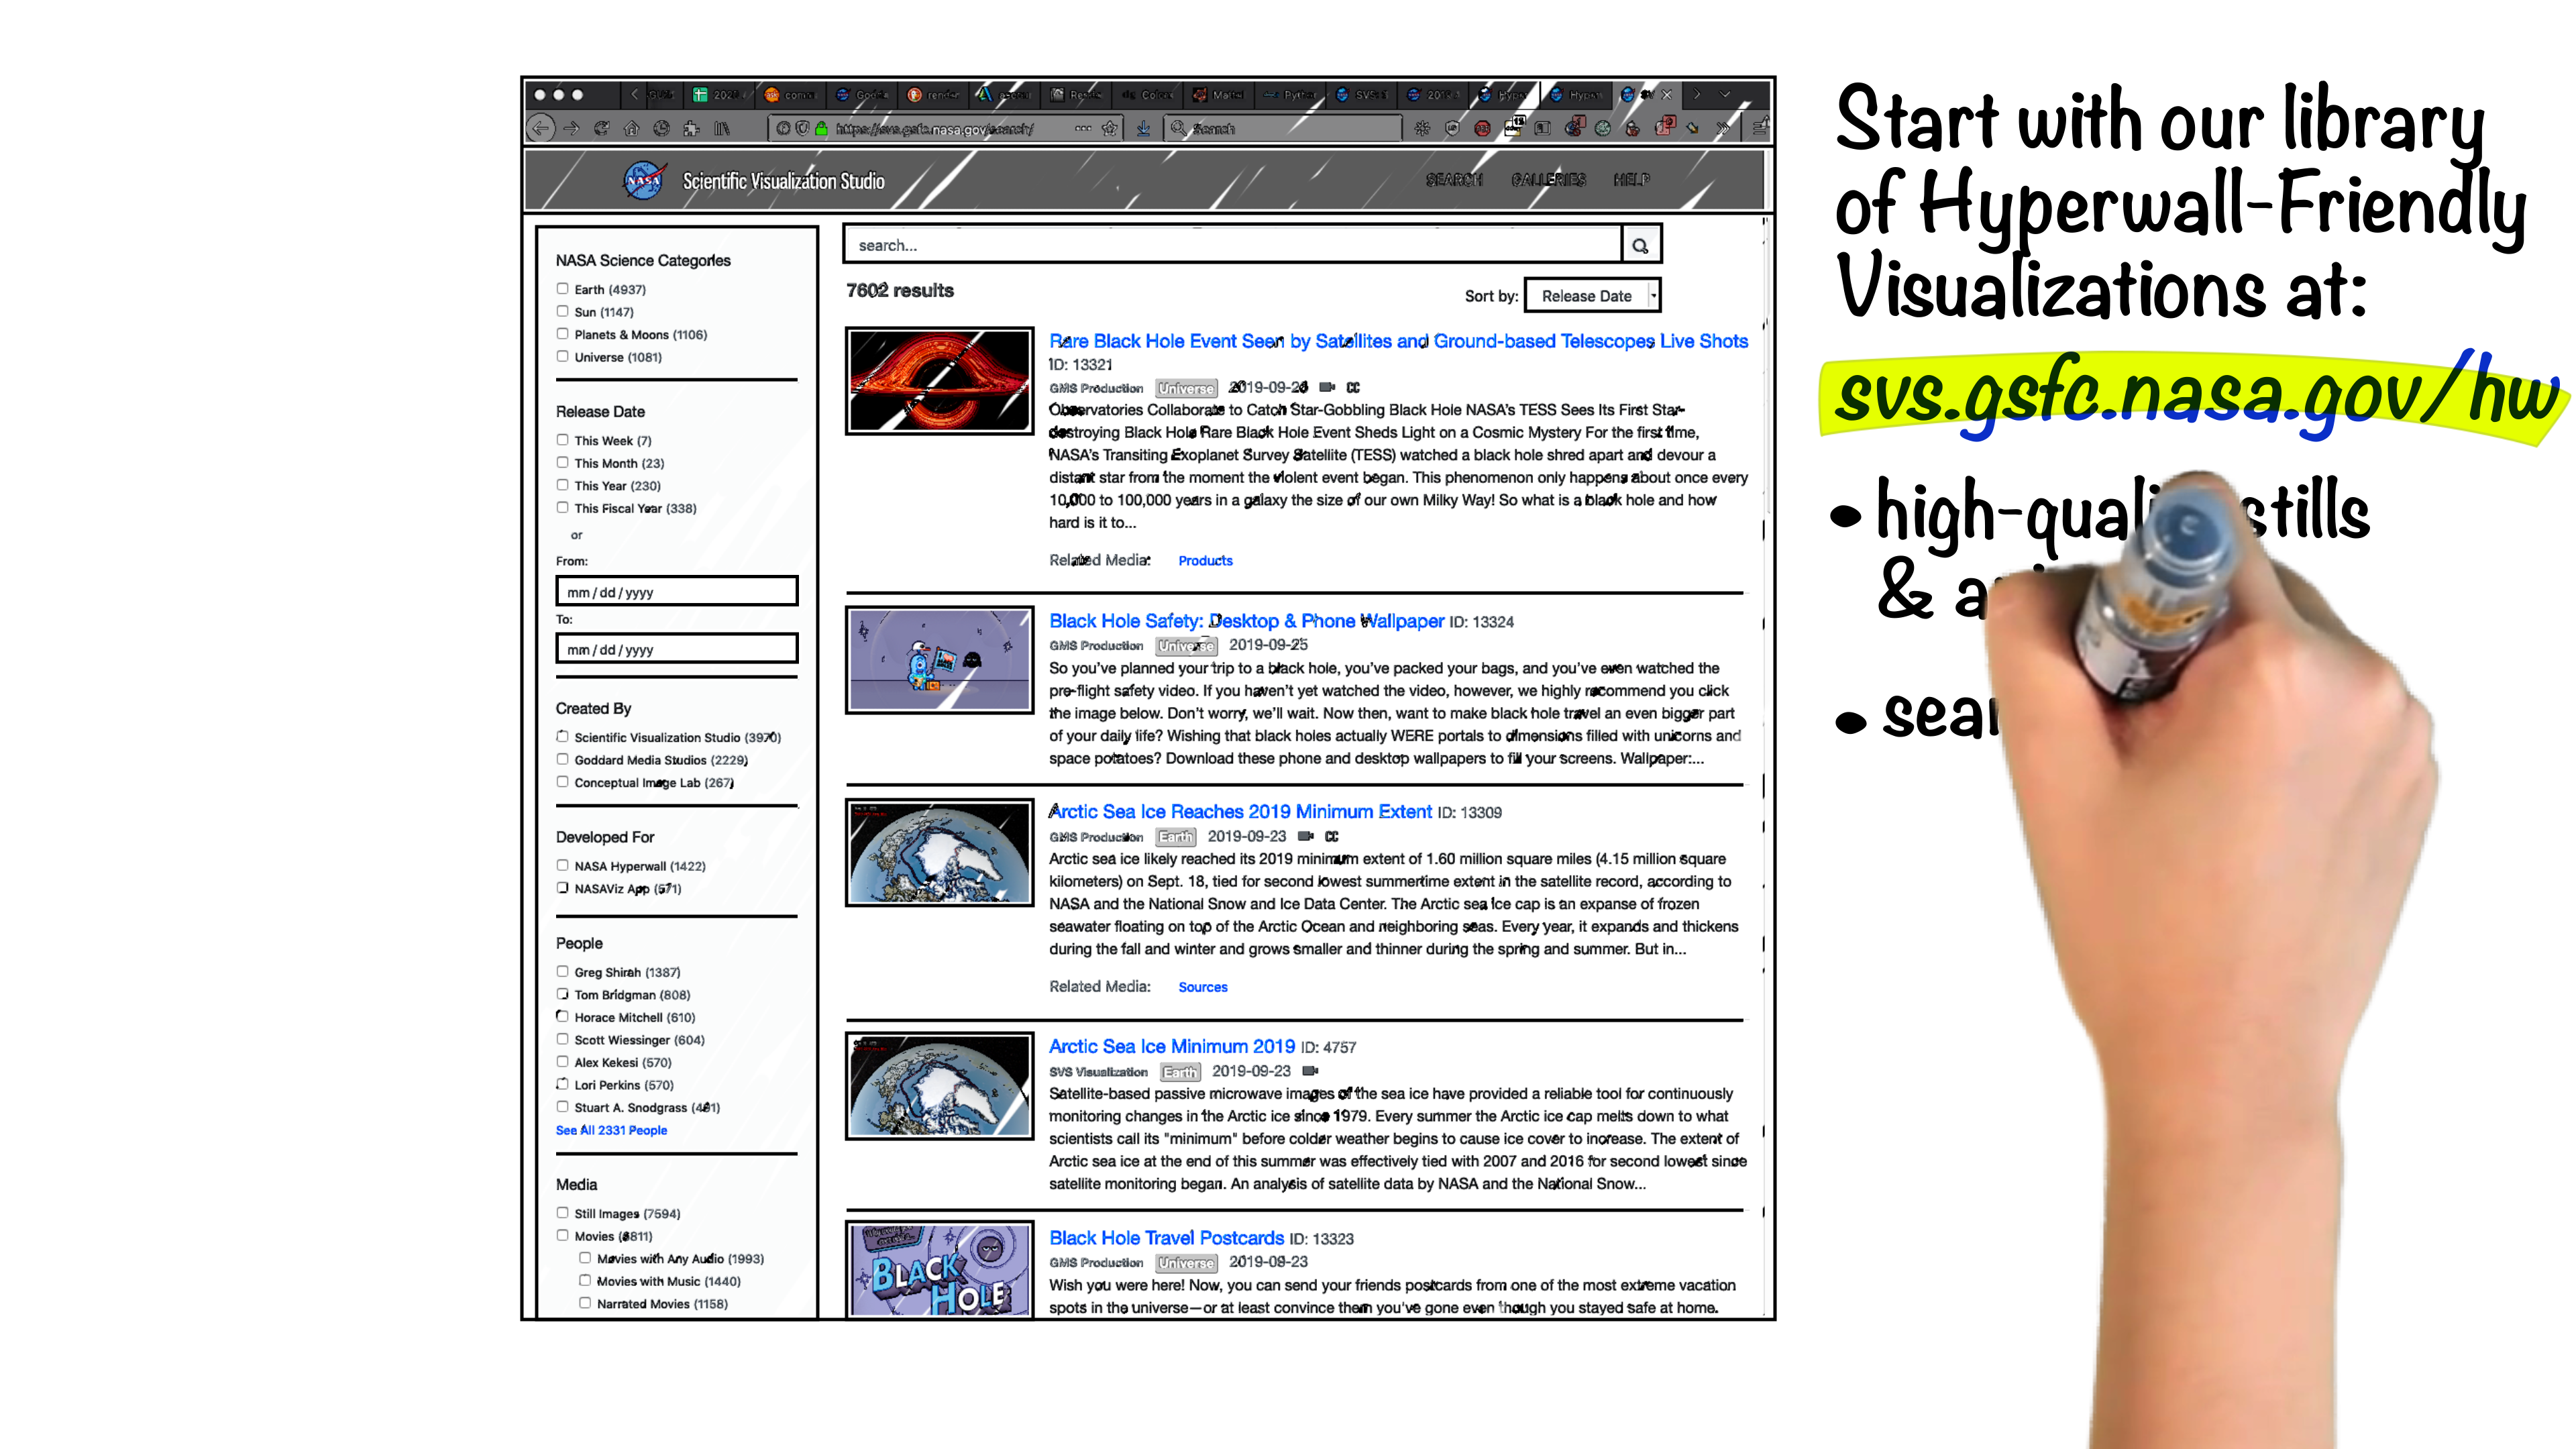Check Movies with Music (1440)

click(x=585, y=1280)
